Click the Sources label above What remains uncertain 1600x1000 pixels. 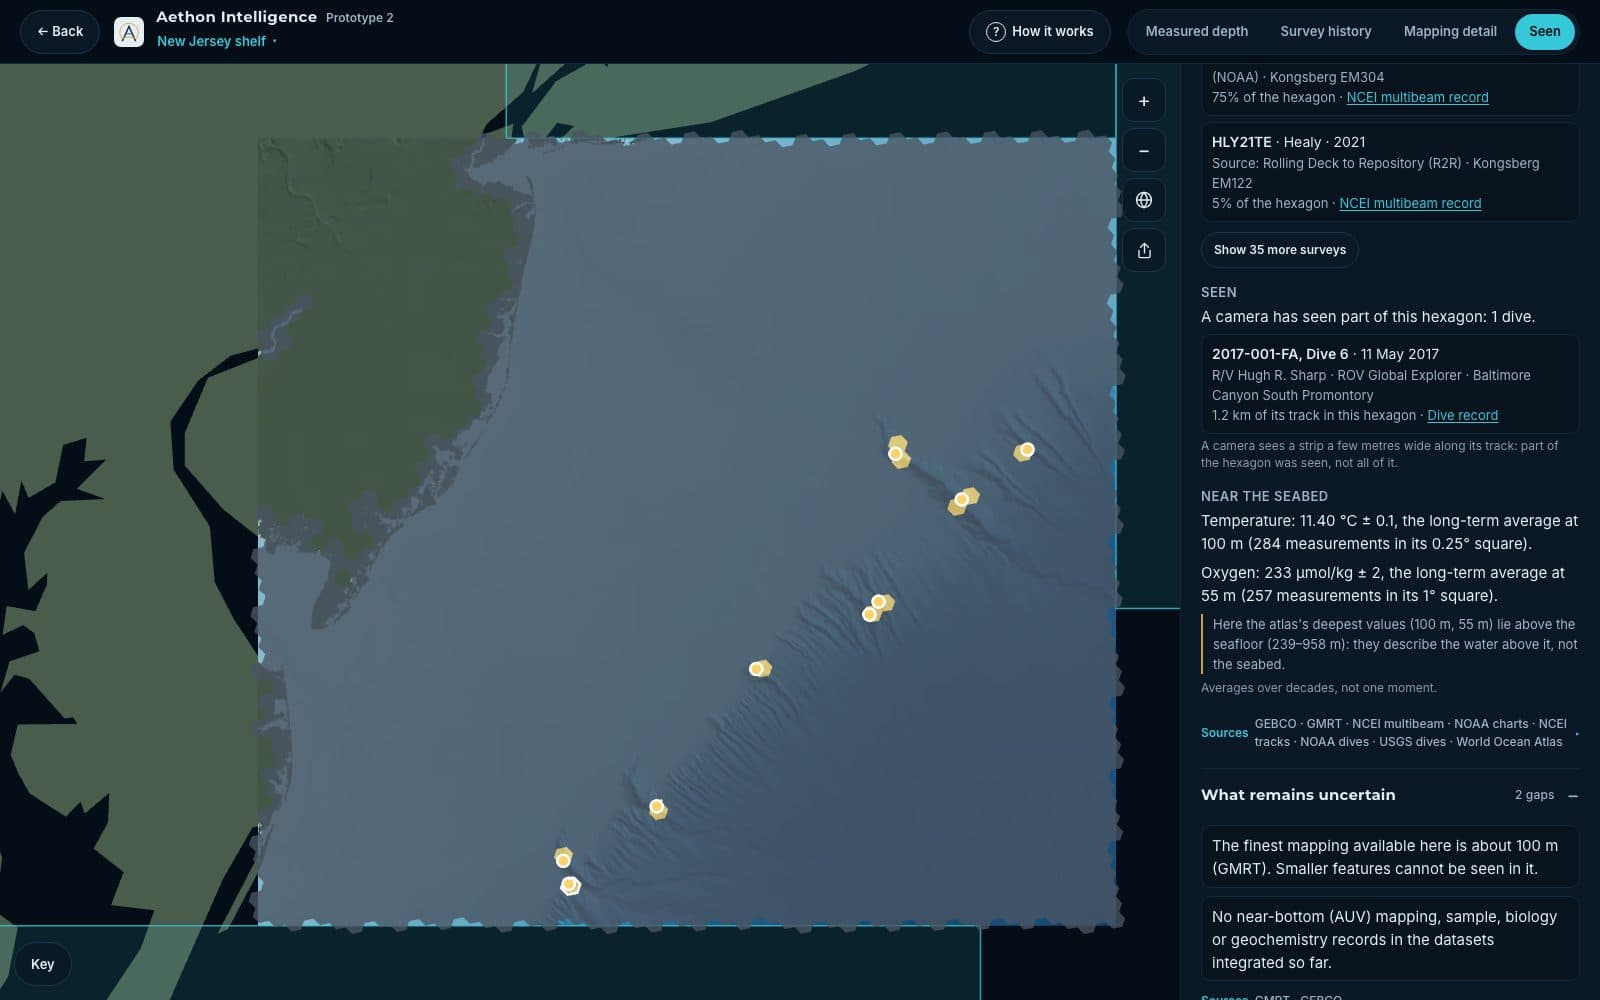tap(1224, 733)
